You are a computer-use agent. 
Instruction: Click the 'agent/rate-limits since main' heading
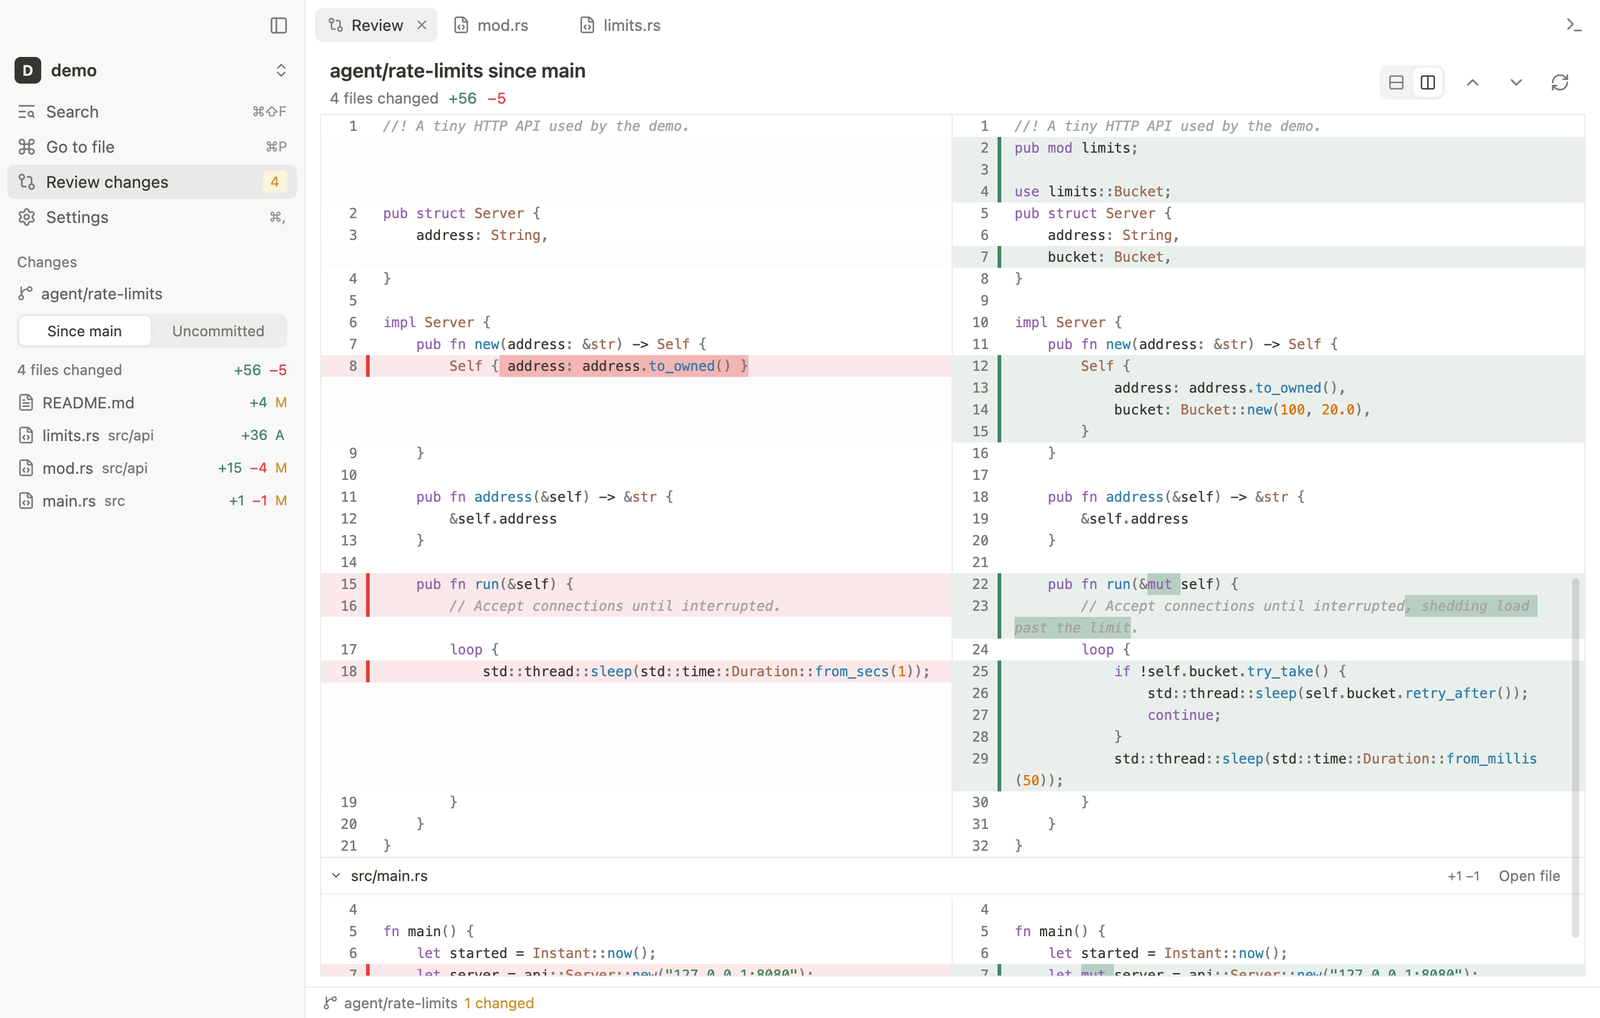pos(458,71)
